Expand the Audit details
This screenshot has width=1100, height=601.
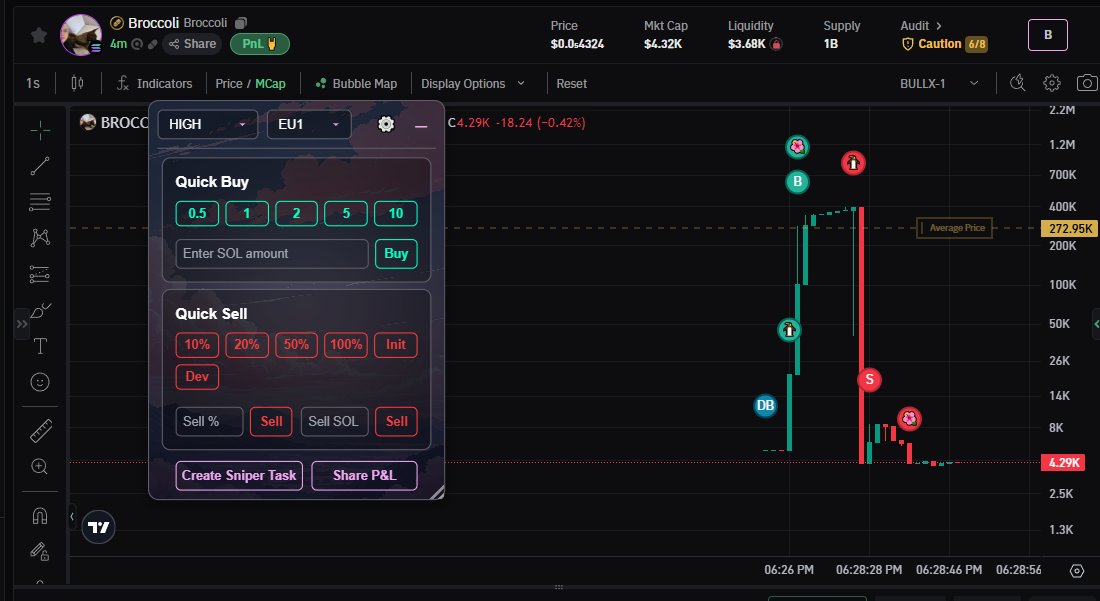pos(921,26)
